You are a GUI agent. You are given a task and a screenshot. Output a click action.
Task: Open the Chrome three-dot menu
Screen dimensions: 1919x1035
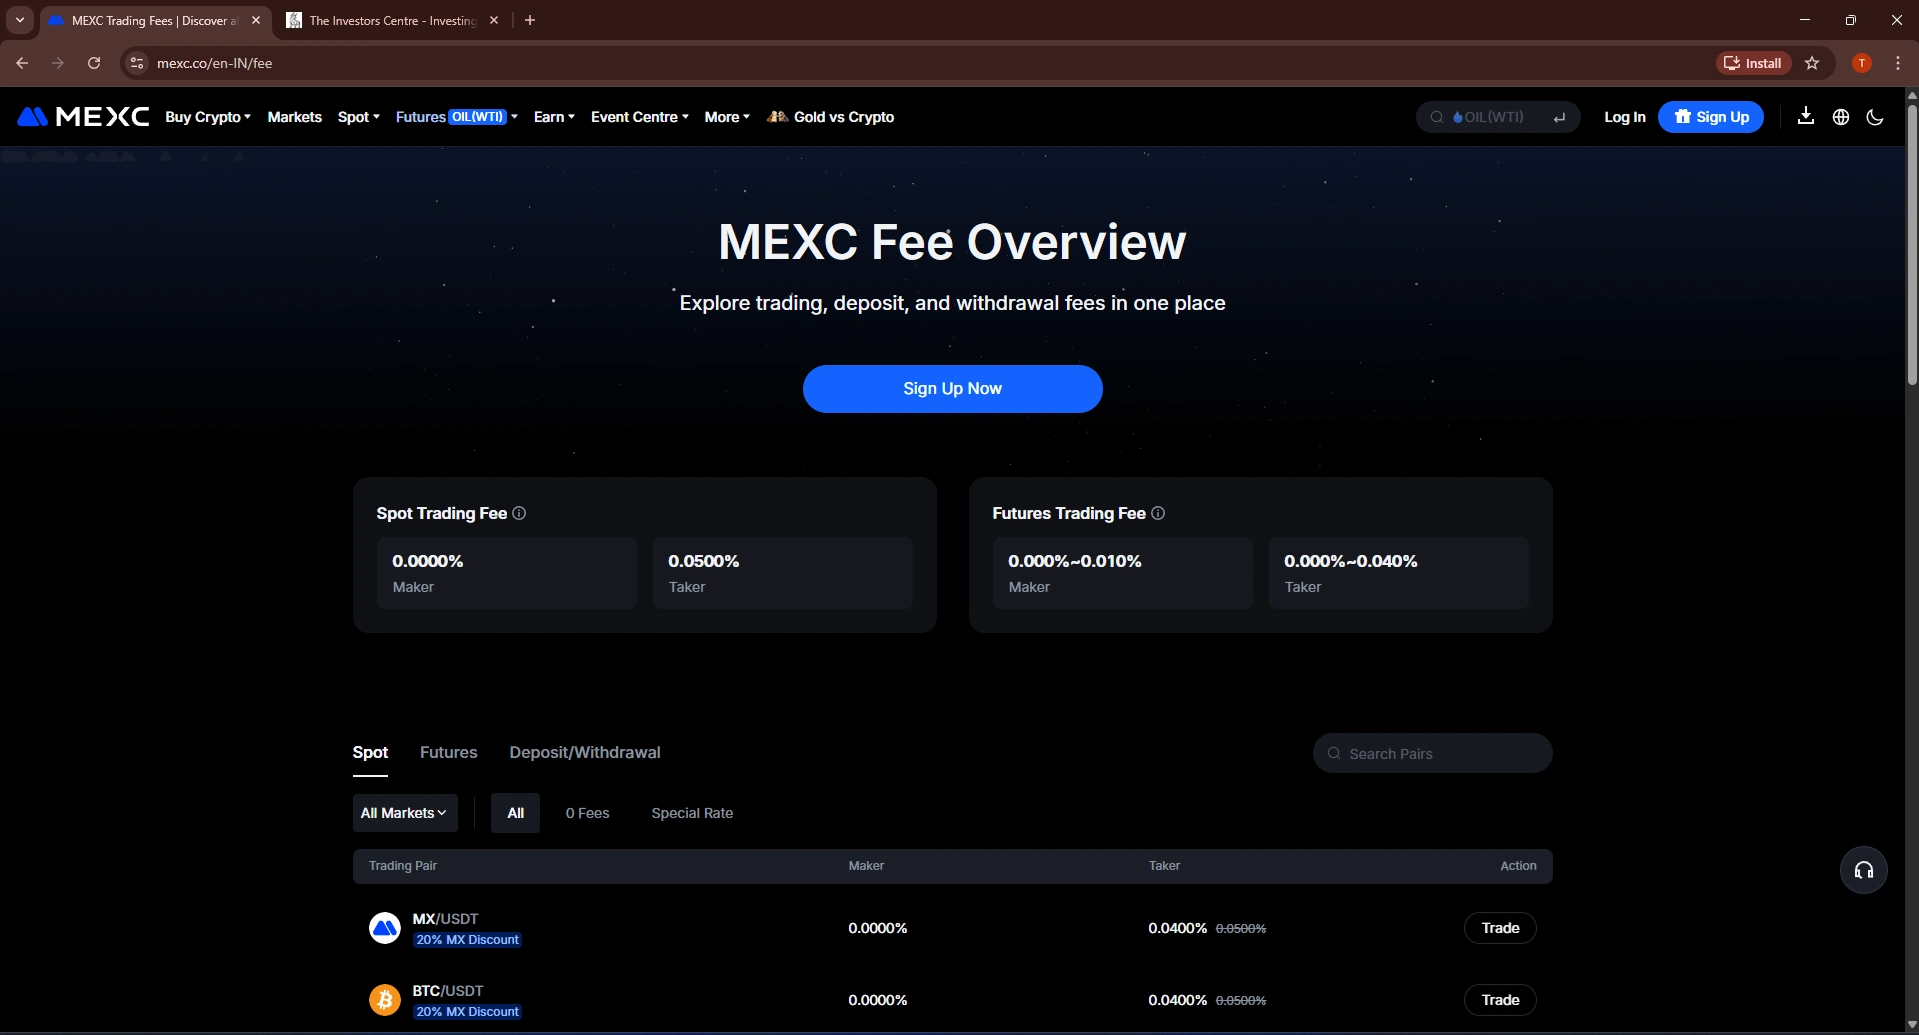[1898, 63]
